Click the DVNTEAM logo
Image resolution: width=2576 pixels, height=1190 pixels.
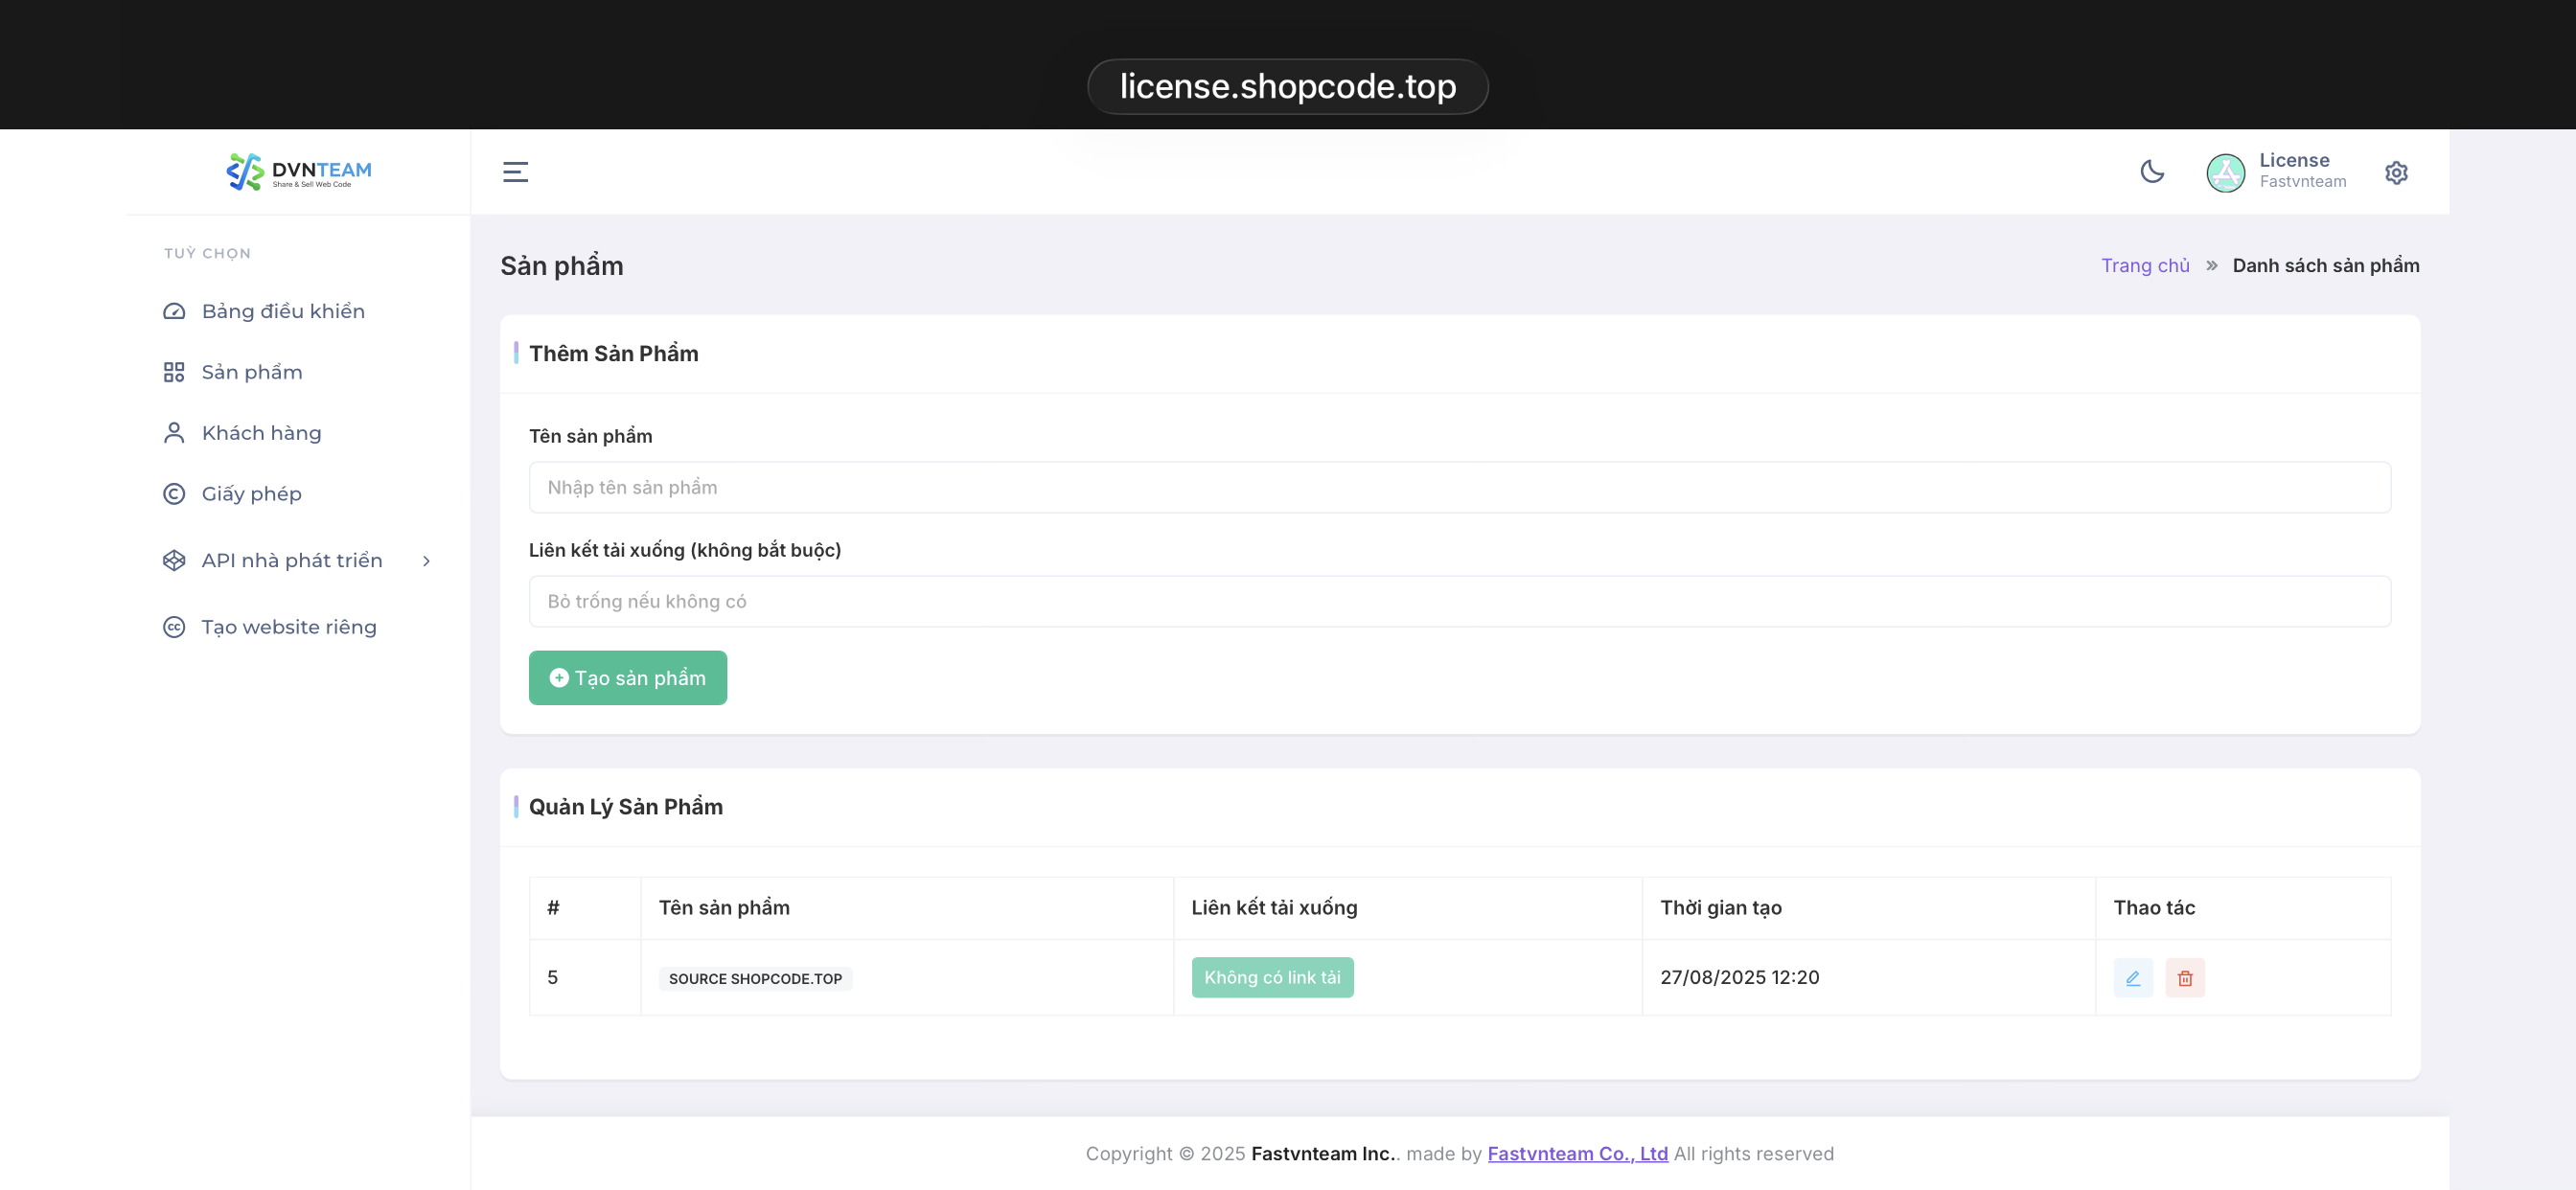pyautogui.click(x=298, y=172)
